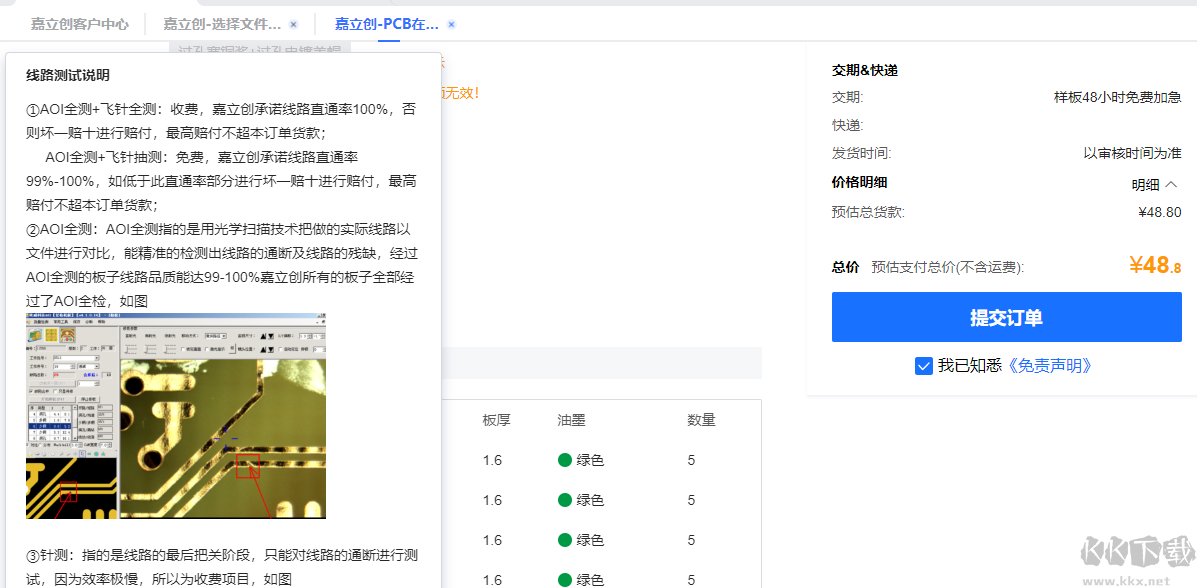Switch to the 嘉立创客户中心 tab

pos(80,22)
